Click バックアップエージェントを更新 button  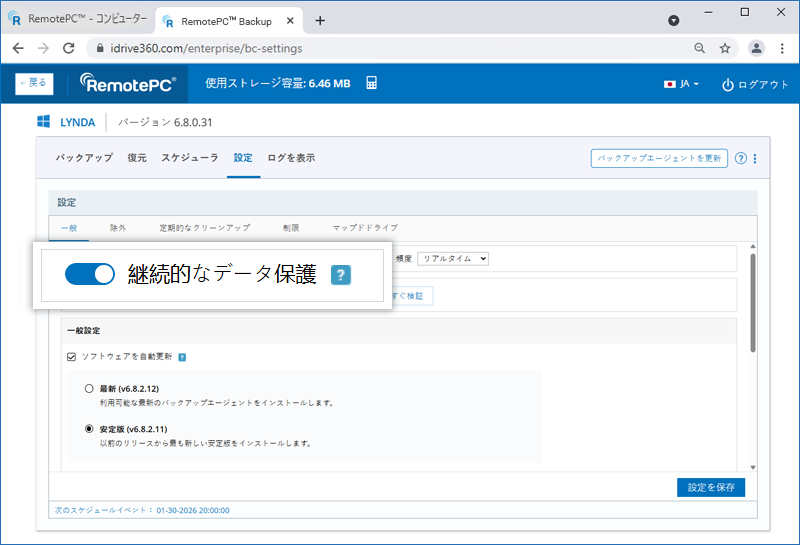[x=659, y=158]
